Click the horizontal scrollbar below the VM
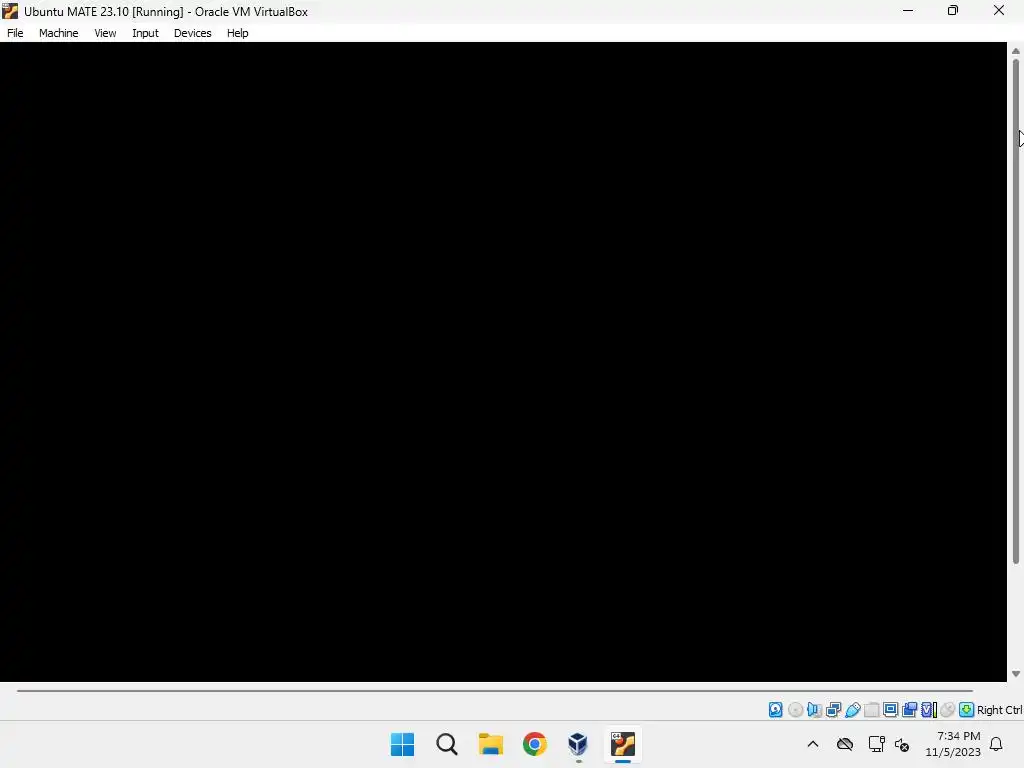The height and width of the screenshot is (768, 1024). point(494,690)
